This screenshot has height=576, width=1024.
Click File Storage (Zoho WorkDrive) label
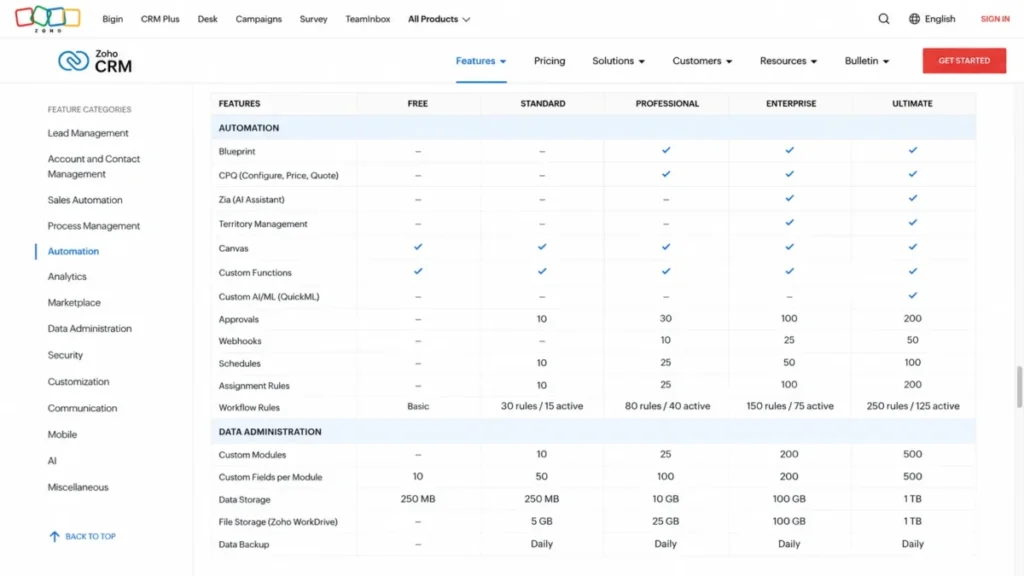coord(278,522)
